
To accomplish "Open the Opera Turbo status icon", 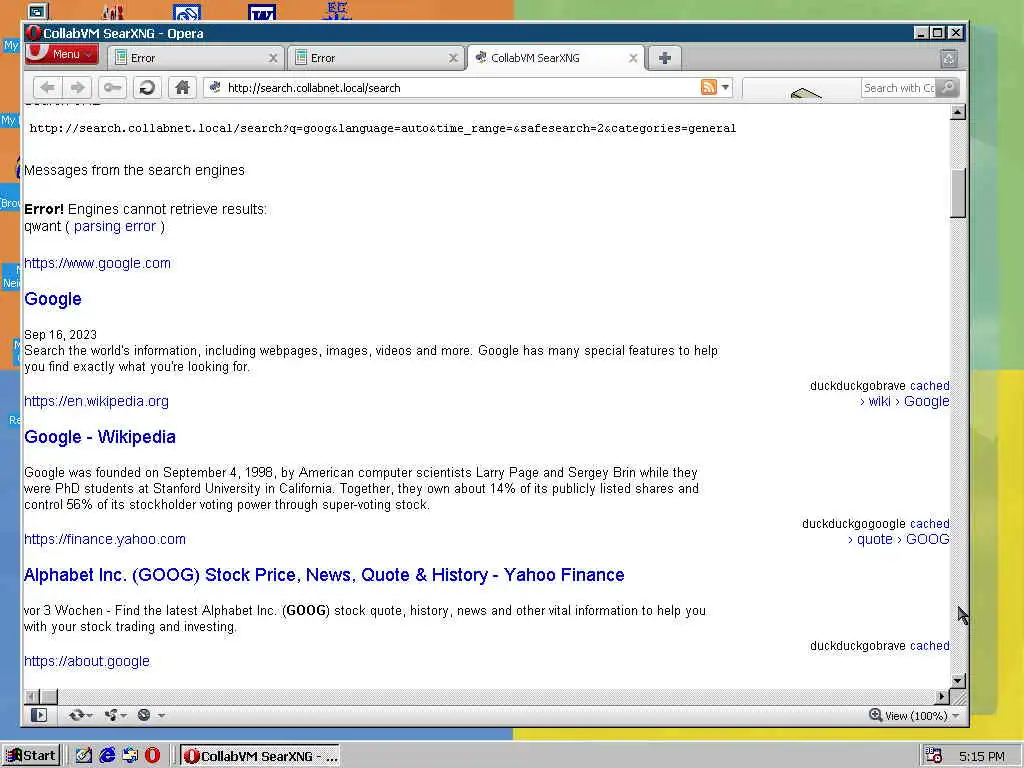I will tap(144, 715).
